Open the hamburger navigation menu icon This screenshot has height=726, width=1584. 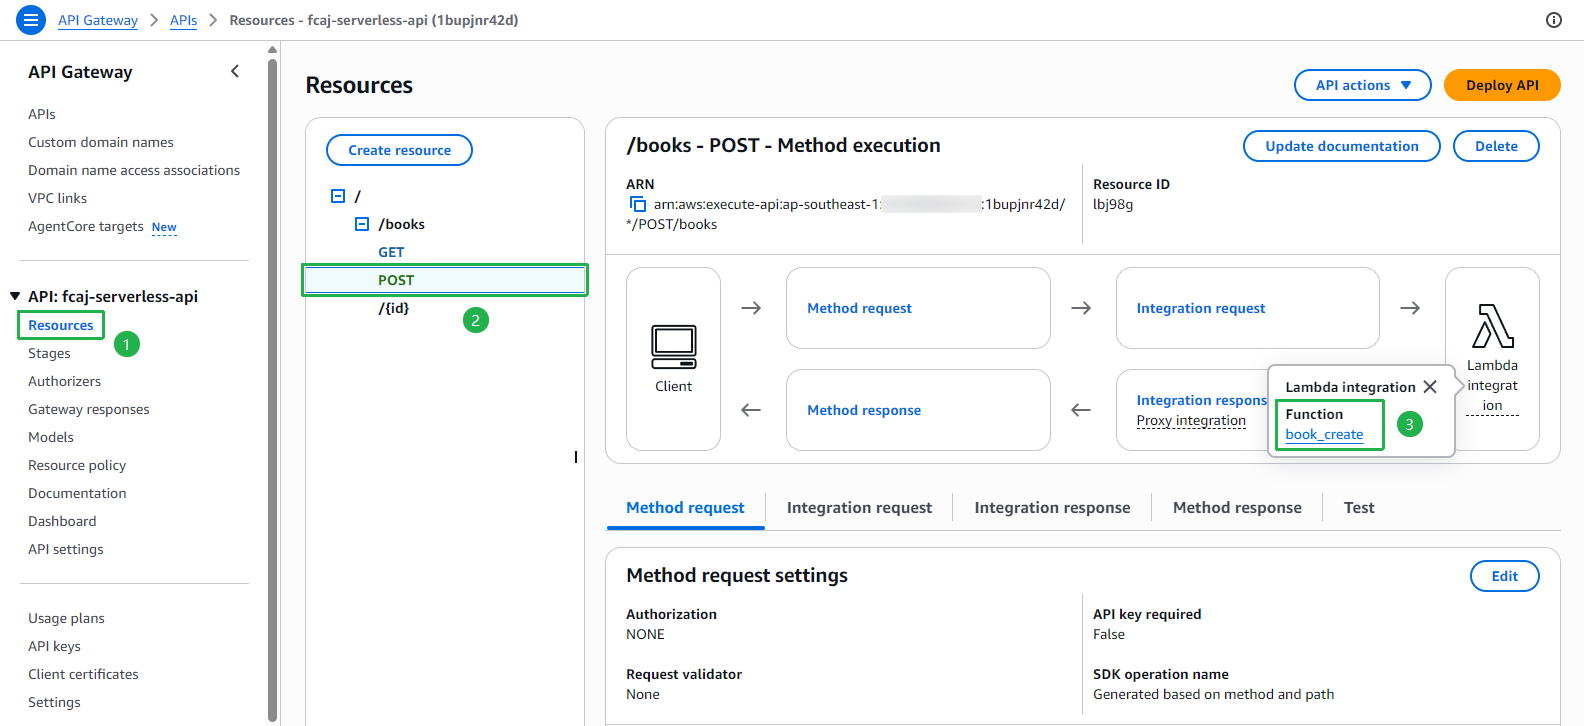coord(31,20)
